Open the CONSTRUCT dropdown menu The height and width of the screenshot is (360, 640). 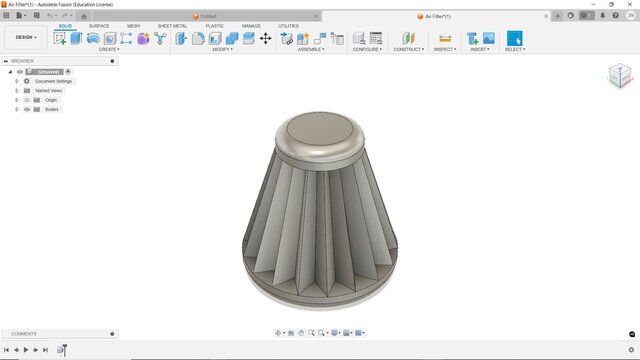(409, 49)
